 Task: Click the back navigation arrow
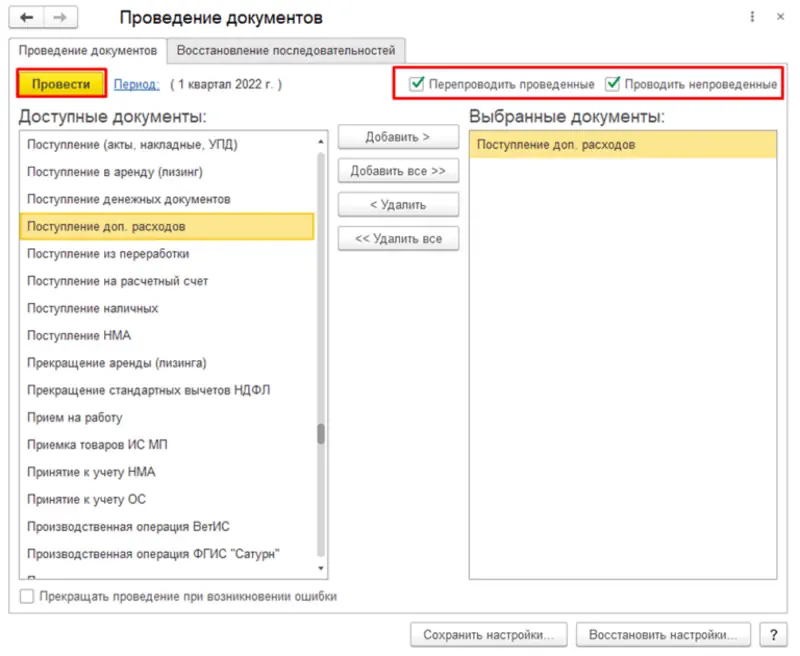point(27,16)
